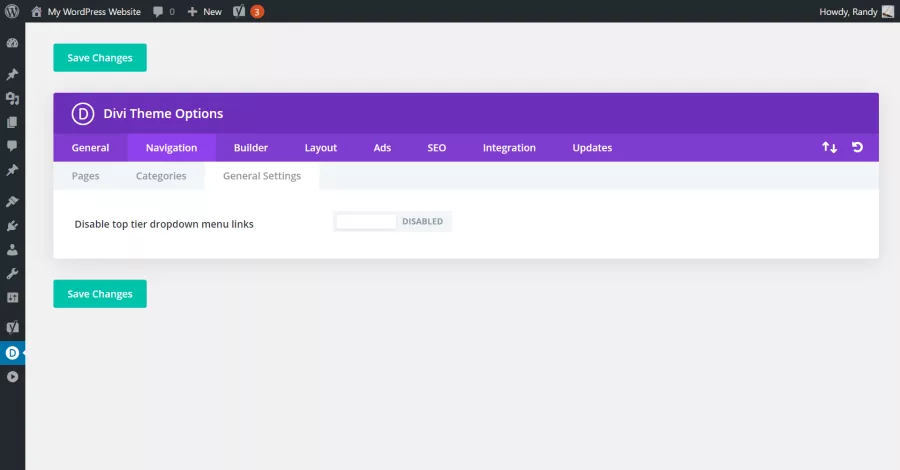Open the Tools wrench icon
This screenshot has height=470, width=900.
12,274
